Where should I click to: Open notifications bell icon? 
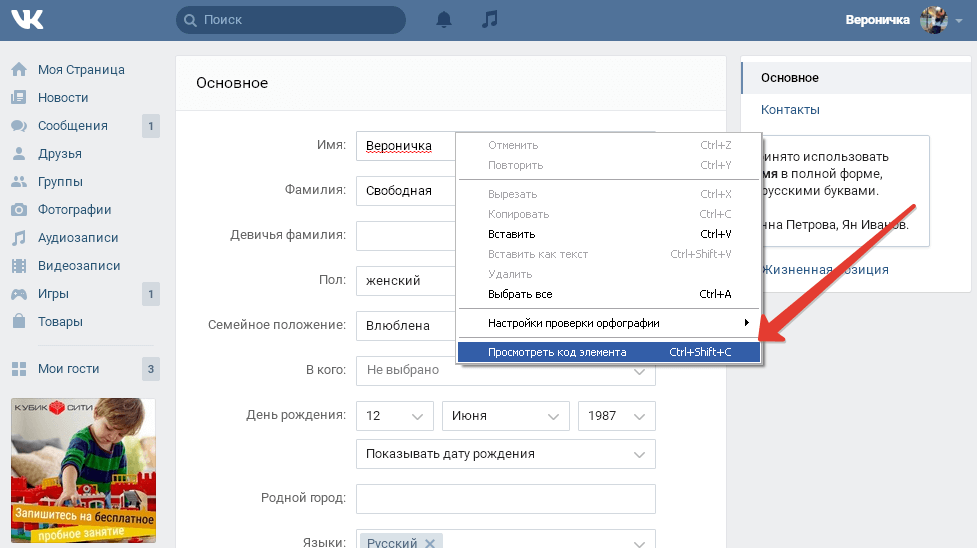(x=444, y=20)
